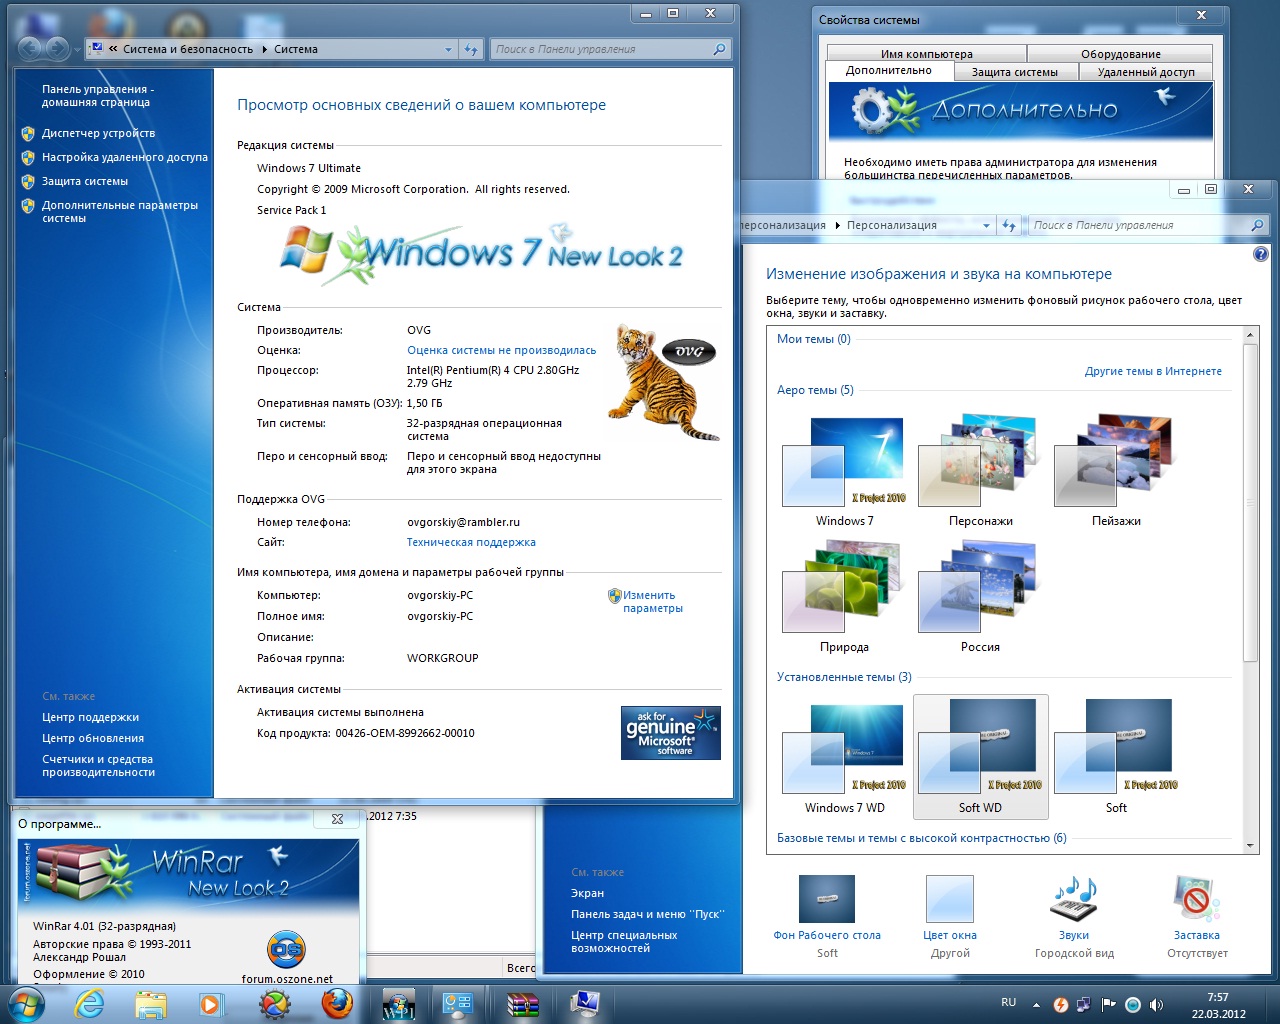The image size is (1280, 1024).
Task: Open 'Удаленный доступ' tab
Action: click(1146, 72)
